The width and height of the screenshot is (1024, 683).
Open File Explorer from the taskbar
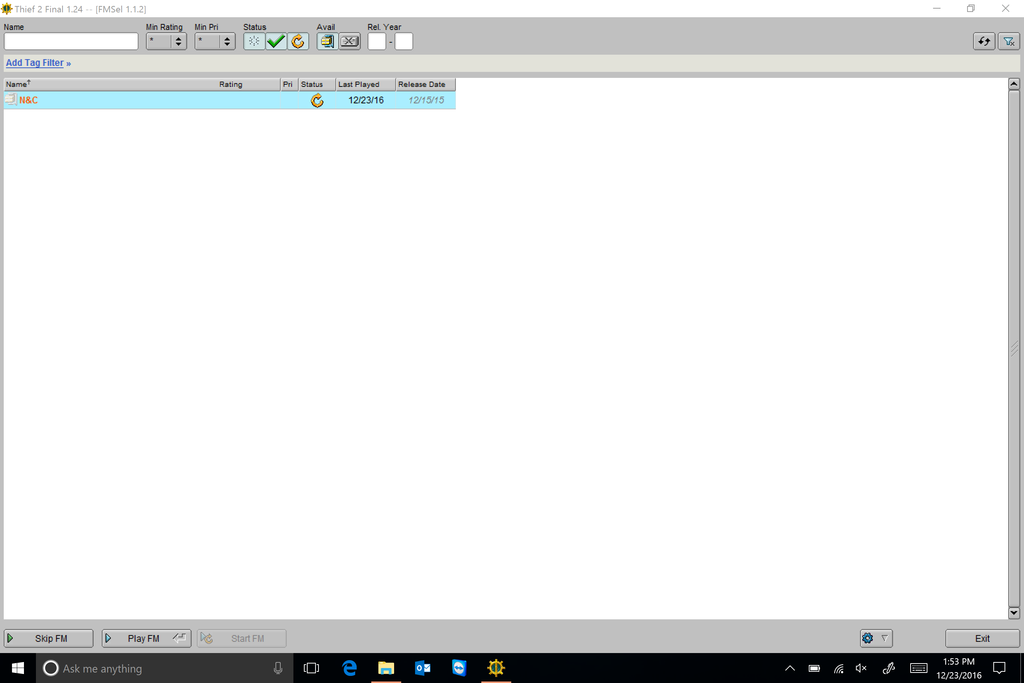pos(386,668)
